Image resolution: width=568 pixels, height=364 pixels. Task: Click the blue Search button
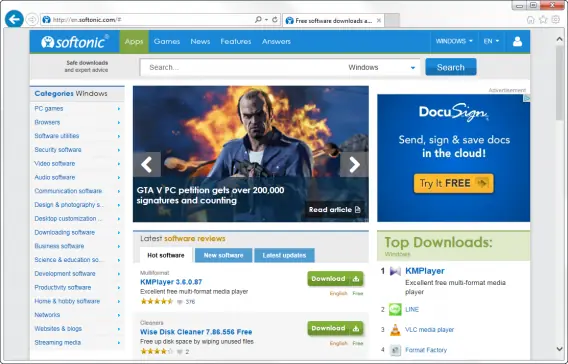click(451, 67)
